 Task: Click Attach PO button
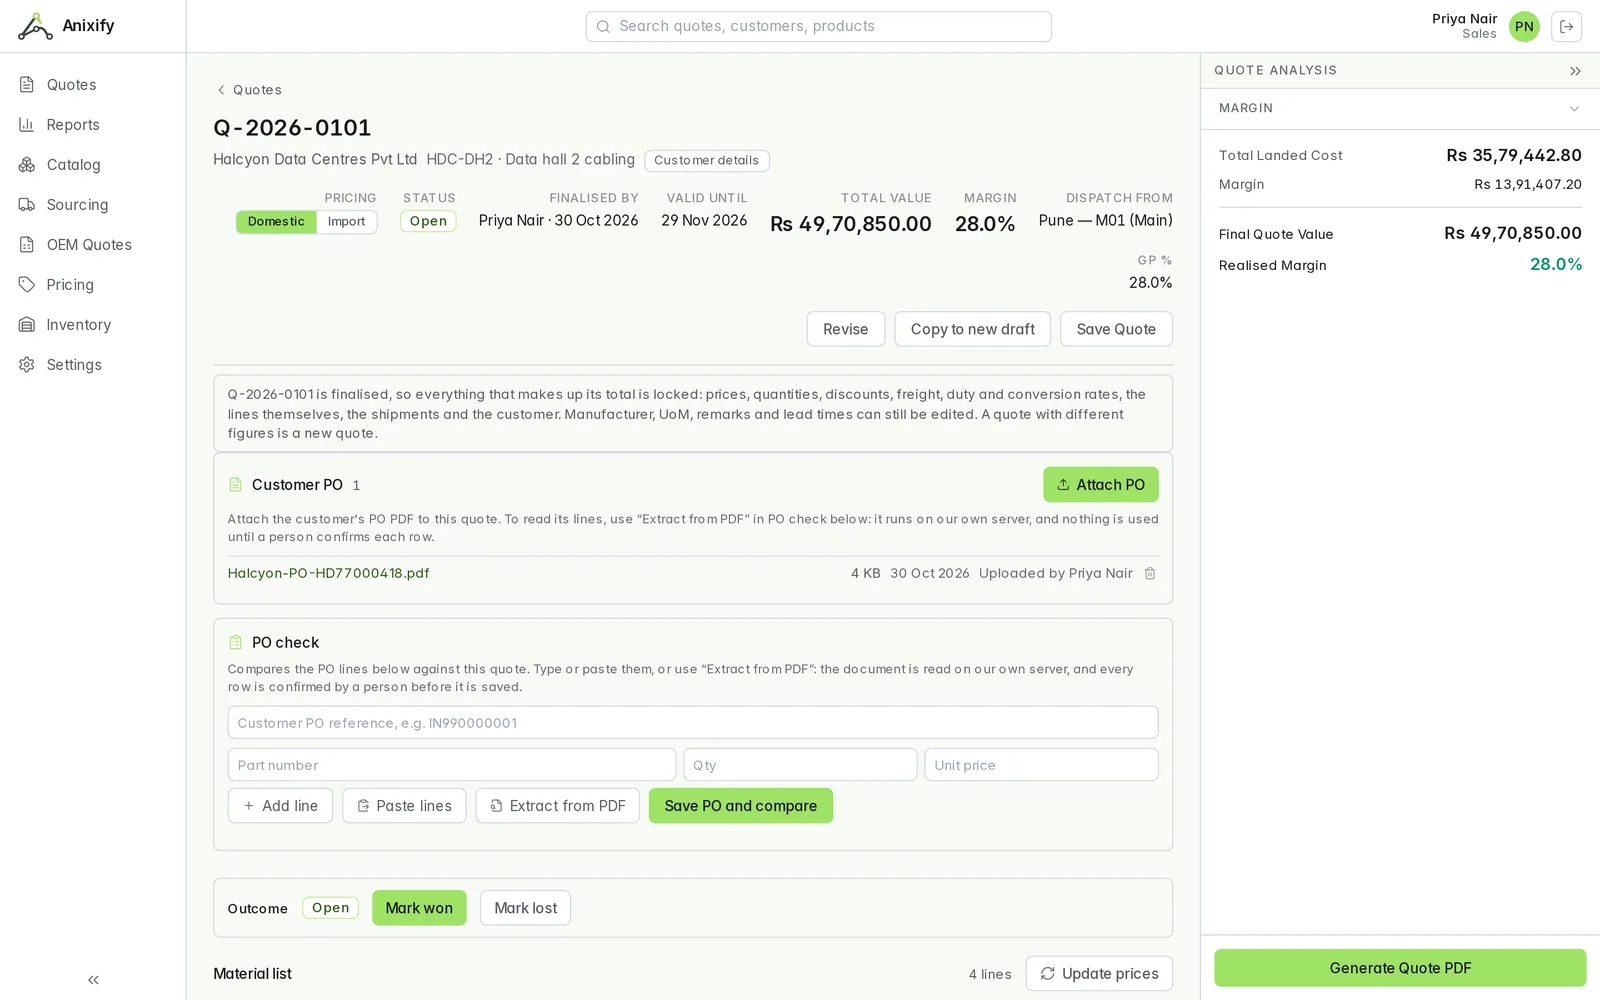(1100, 485)
